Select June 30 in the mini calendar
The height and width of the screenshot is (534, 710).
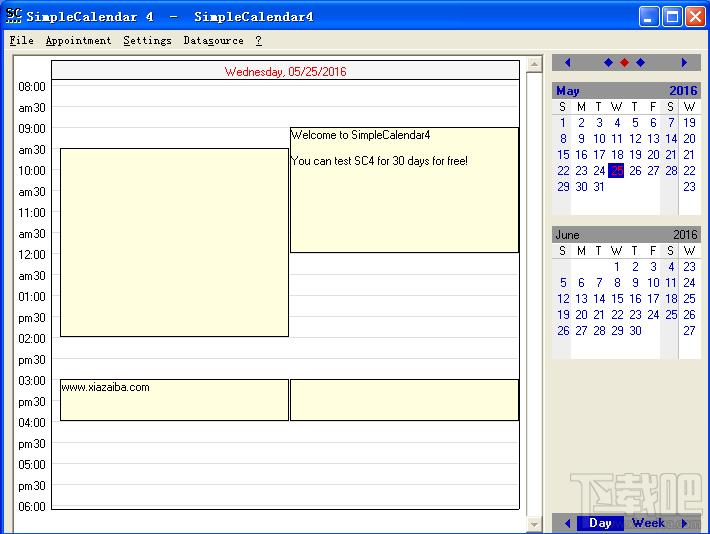tap(635, 330)
